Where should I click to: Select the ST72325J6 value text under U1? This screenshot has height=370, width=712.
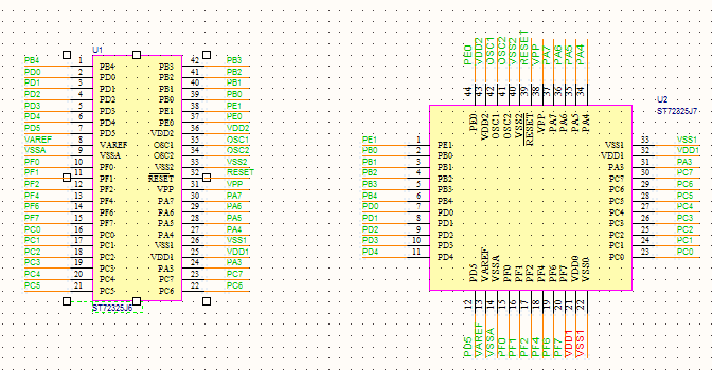(112, 308)
